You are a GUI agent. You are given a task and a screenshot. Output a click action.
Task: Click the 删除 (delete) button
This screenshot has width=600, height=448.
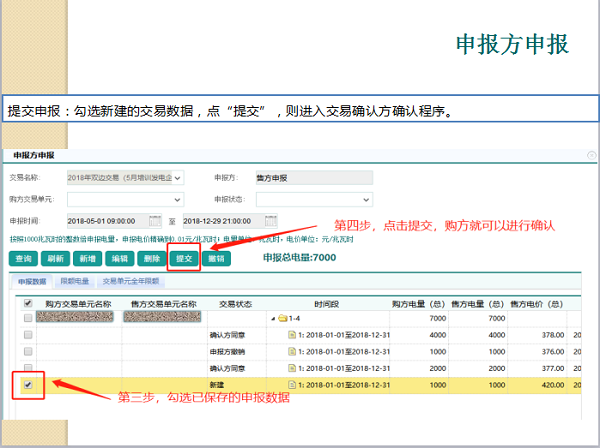pos(151,258)
